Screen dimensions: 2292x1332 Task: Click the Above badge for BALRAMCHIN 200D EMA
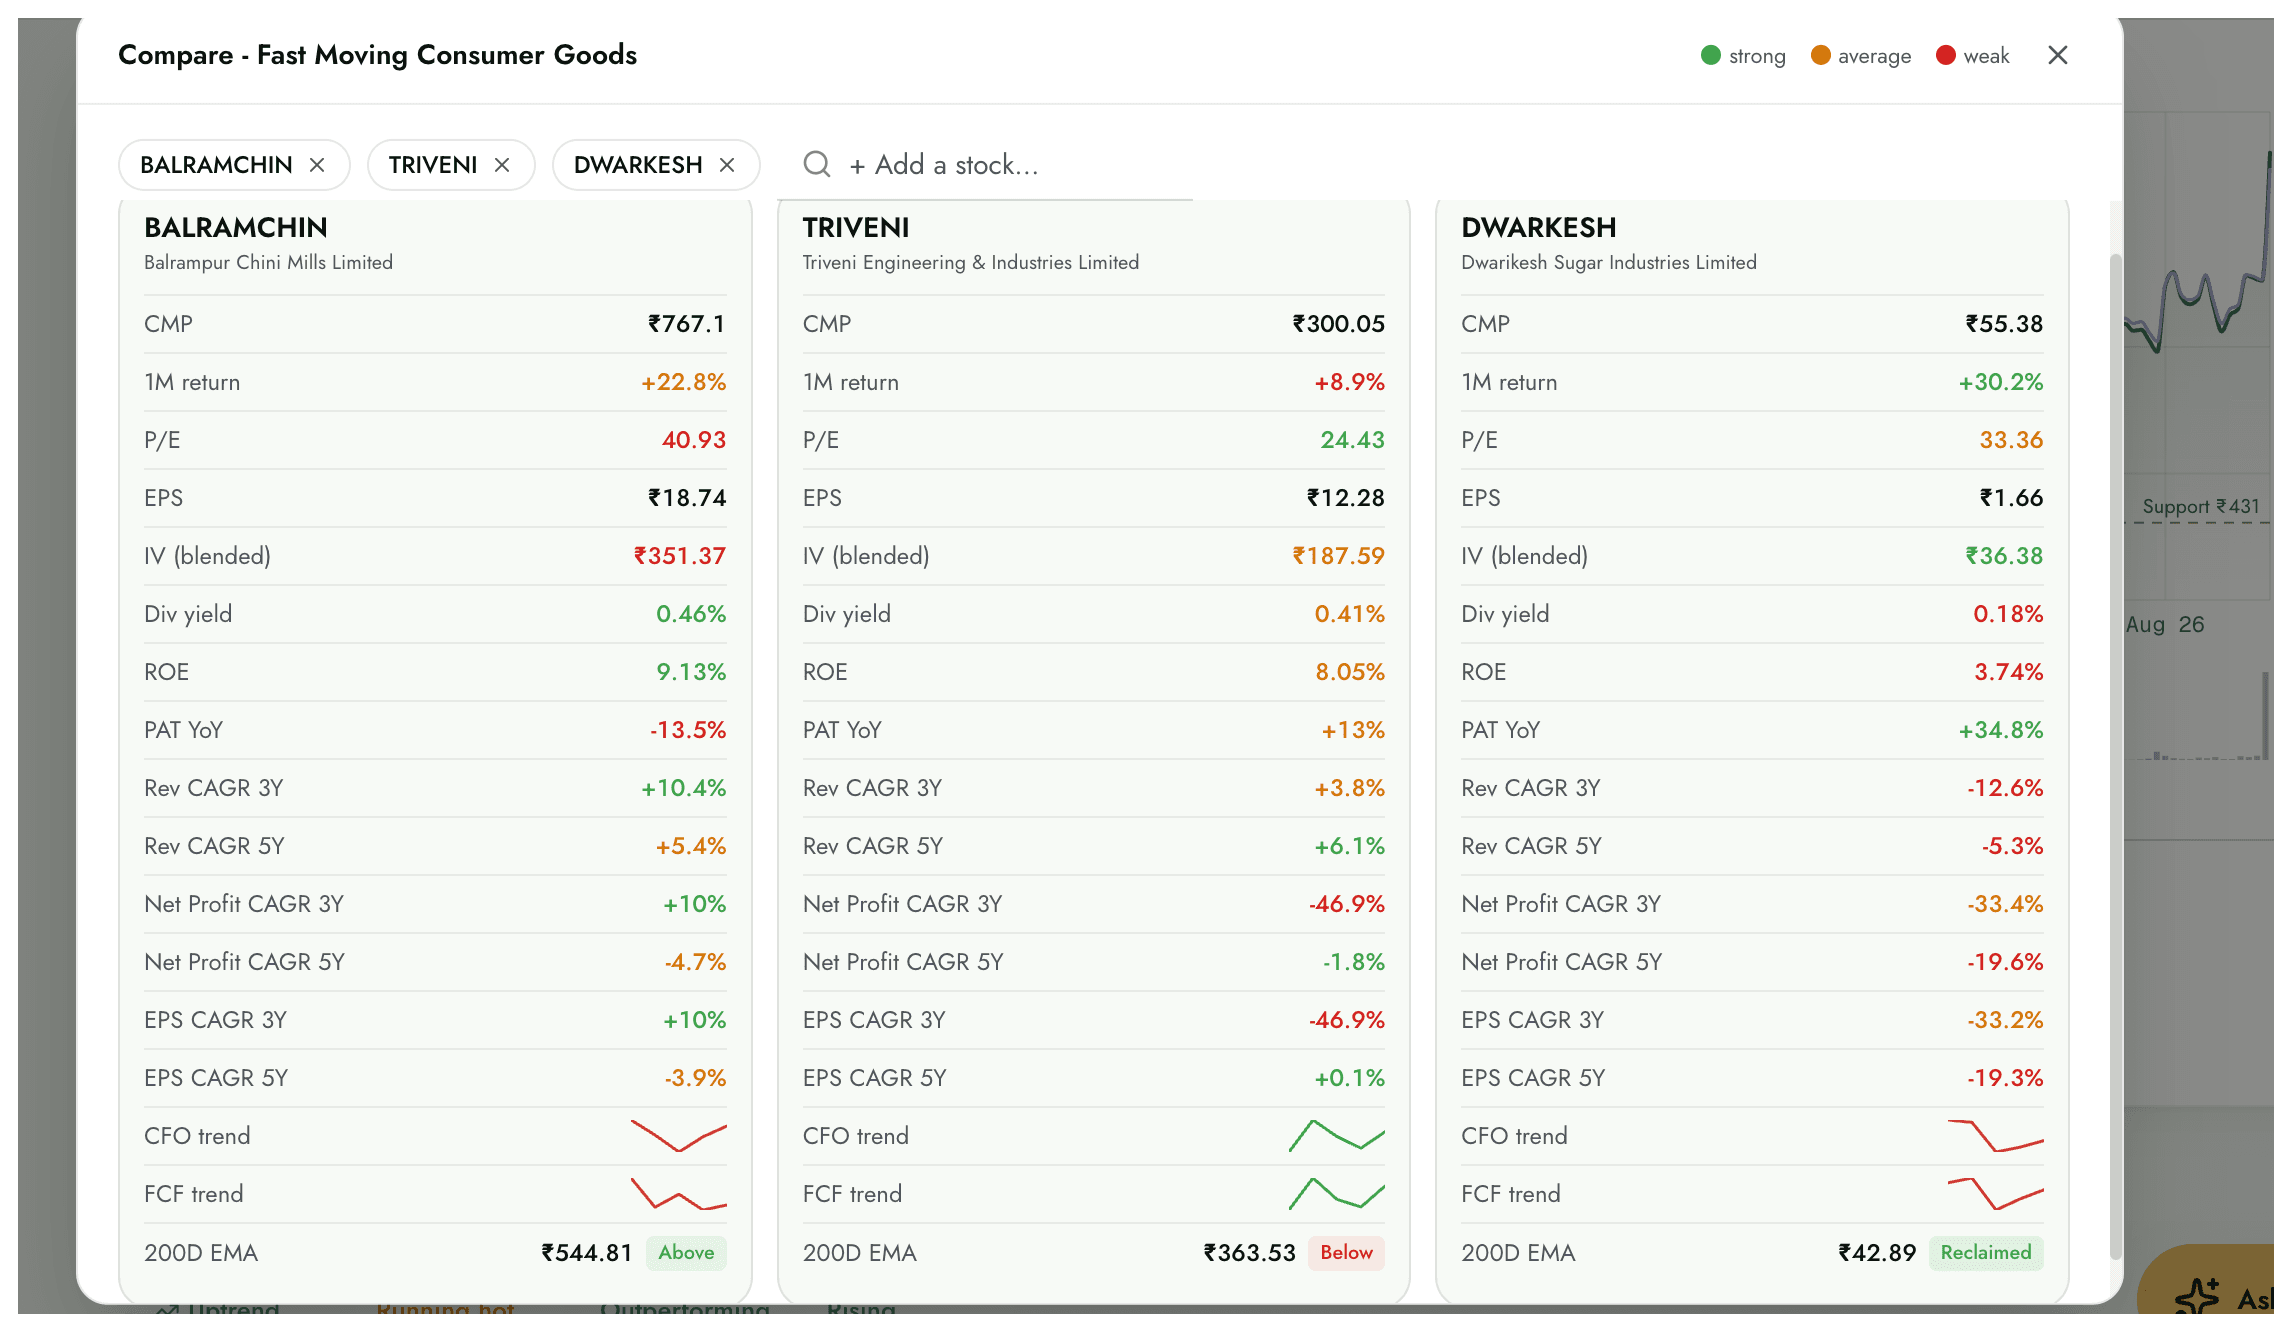(x=686, y=1253)
